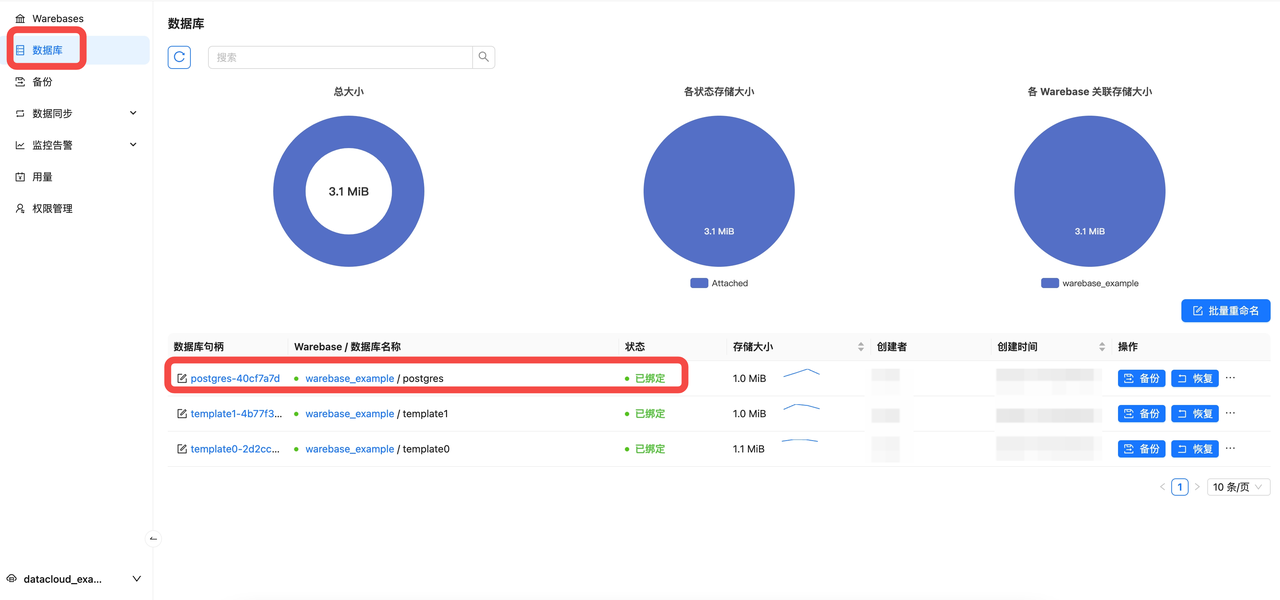1280x600 pixels.
Task: Click 1.0 MiB size in postgres row
Action: [x=749, y=379]
